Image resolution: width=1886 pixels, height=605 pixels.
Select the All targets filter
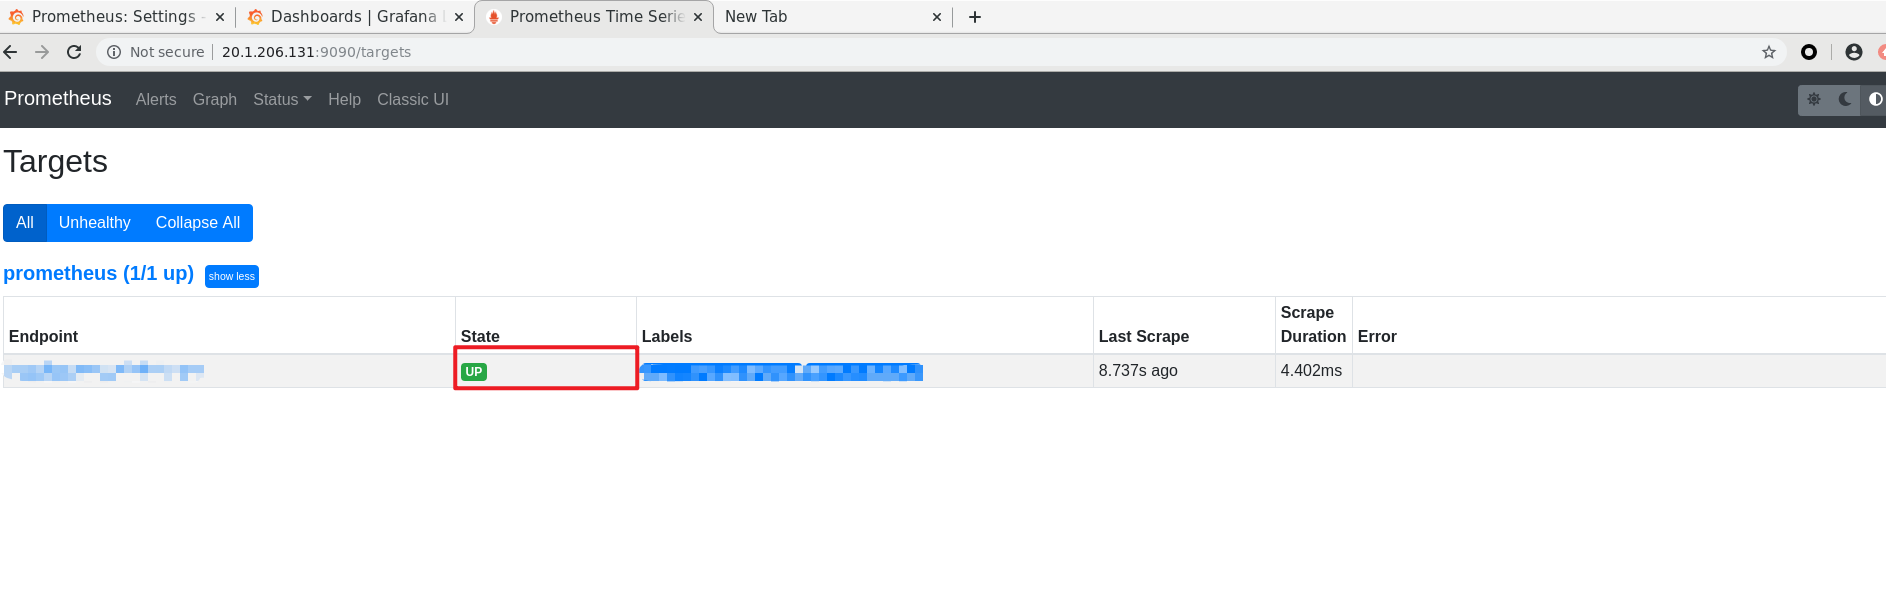click(x=25, y=223)
